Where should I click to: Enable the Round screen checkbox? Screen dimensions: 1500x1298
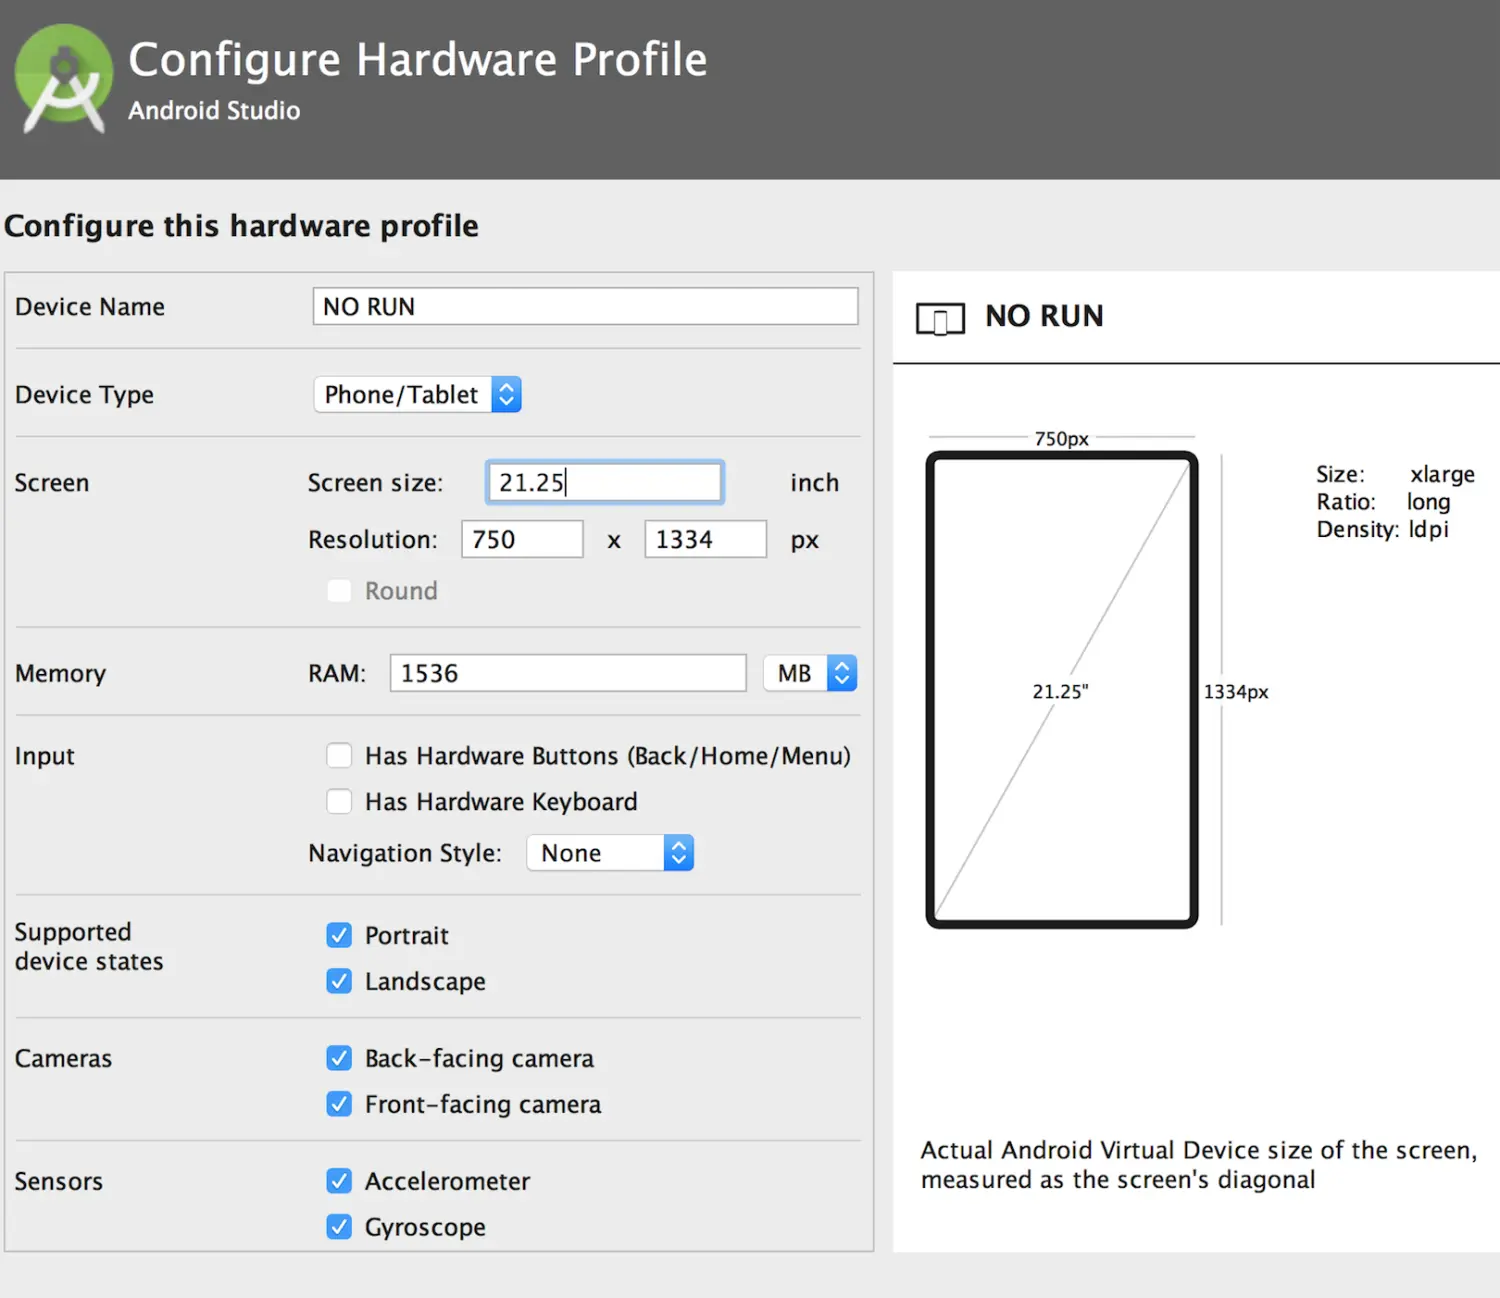coord(339,591)
